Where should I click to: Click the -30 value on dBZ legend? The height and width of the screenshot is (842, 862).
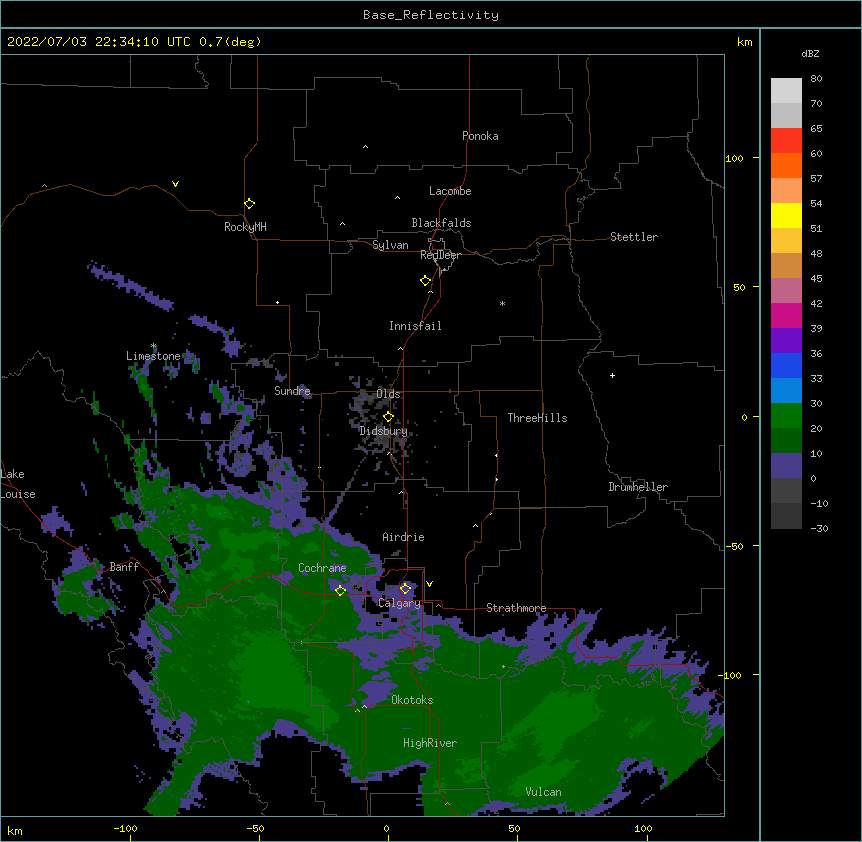819,529
